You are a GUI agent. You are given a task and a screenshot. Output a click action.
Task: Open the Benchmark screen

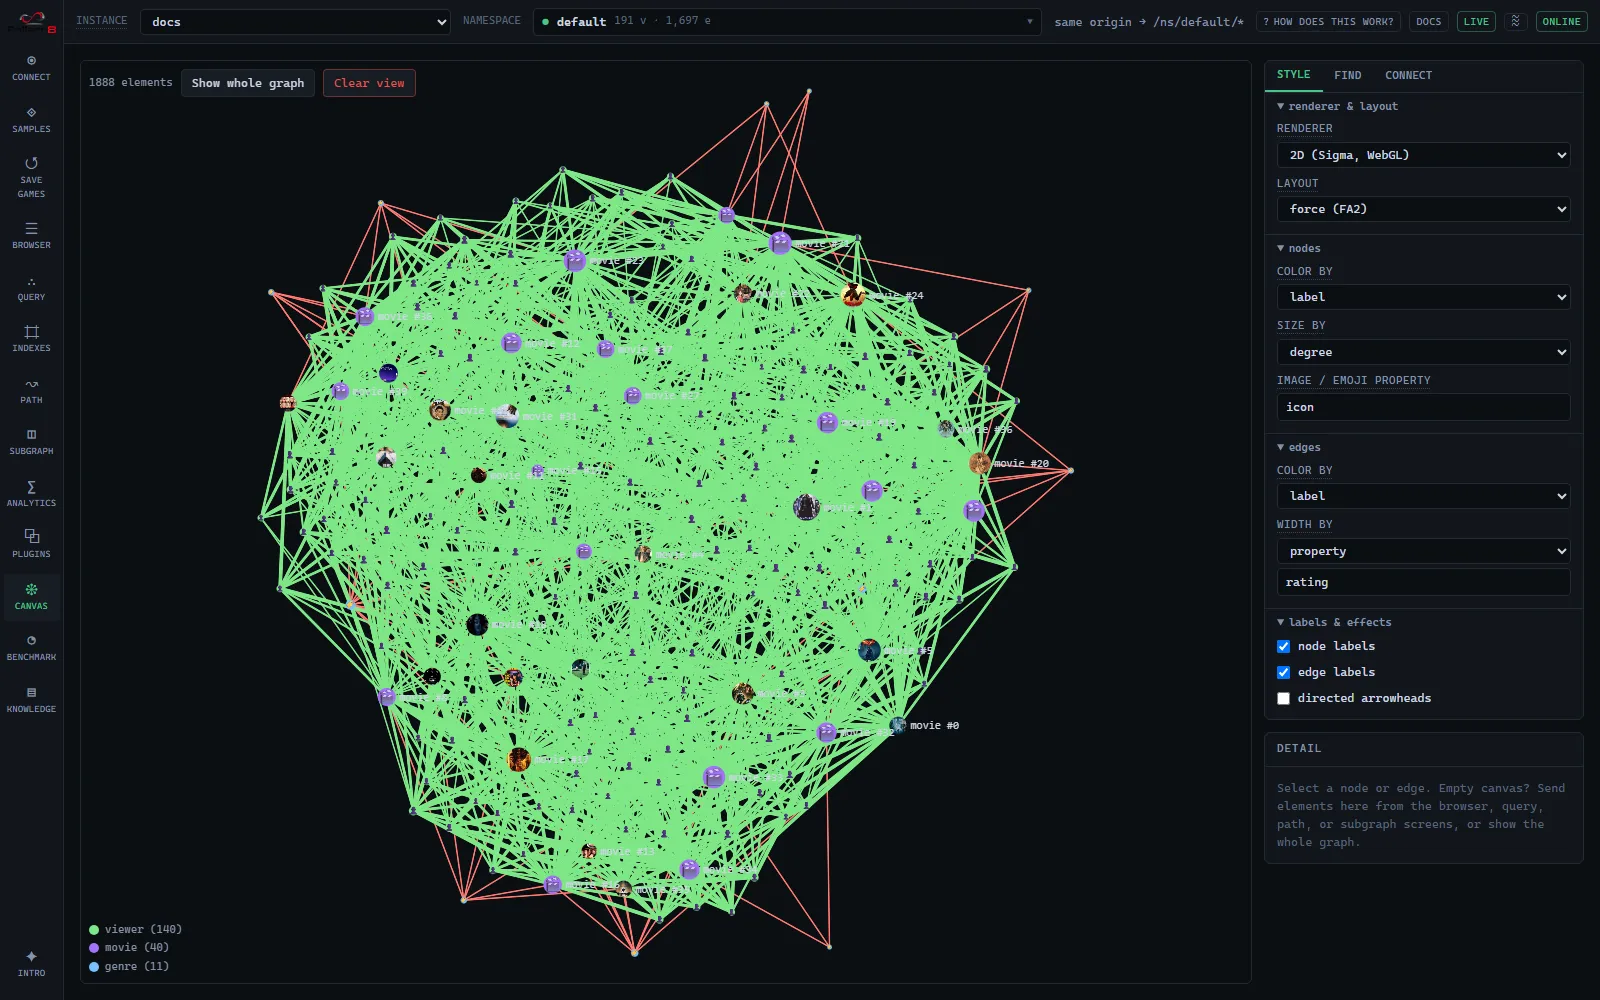[31, 648]
